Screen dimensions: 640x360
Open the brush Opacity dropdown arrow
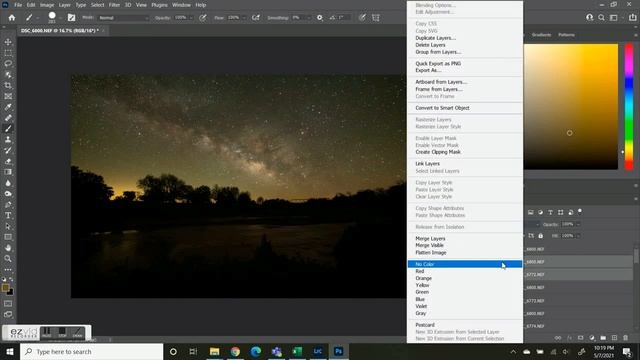pos(191,18)
